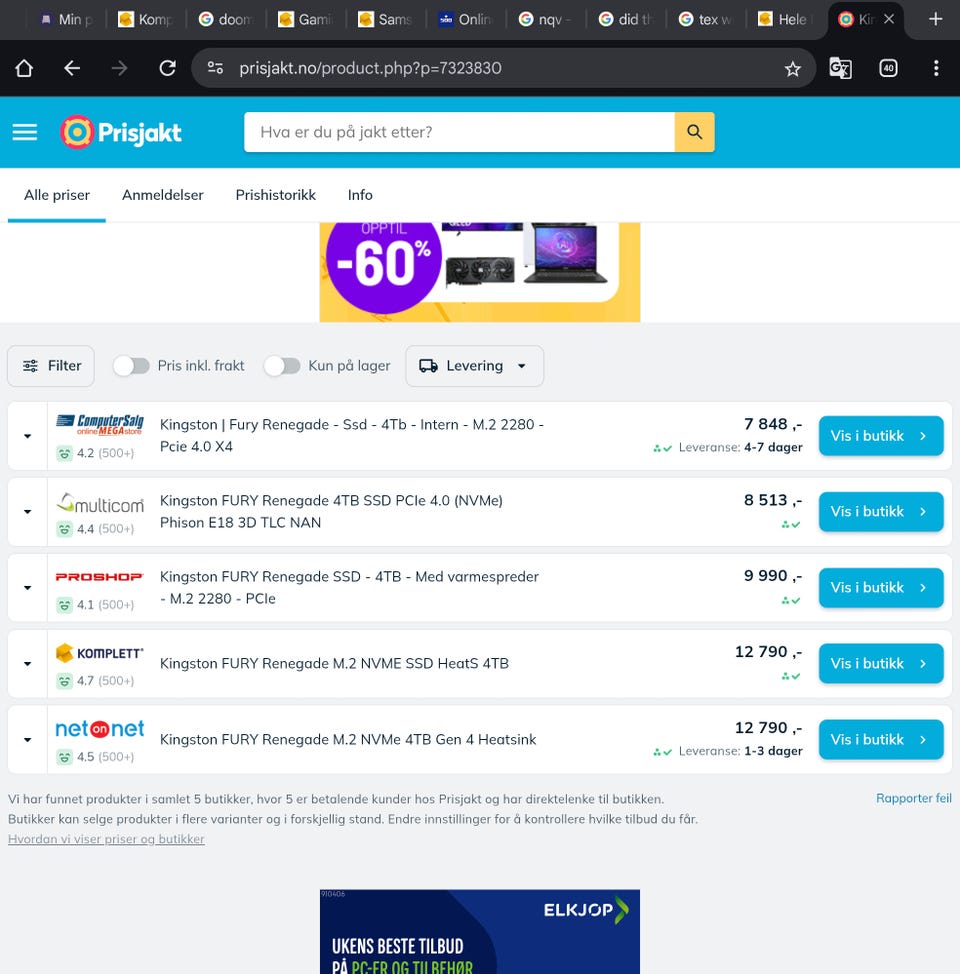Click Kingston FURY Renegade M.2 NVMe 4TB Gen 4 Heatsink

point(348,739)
